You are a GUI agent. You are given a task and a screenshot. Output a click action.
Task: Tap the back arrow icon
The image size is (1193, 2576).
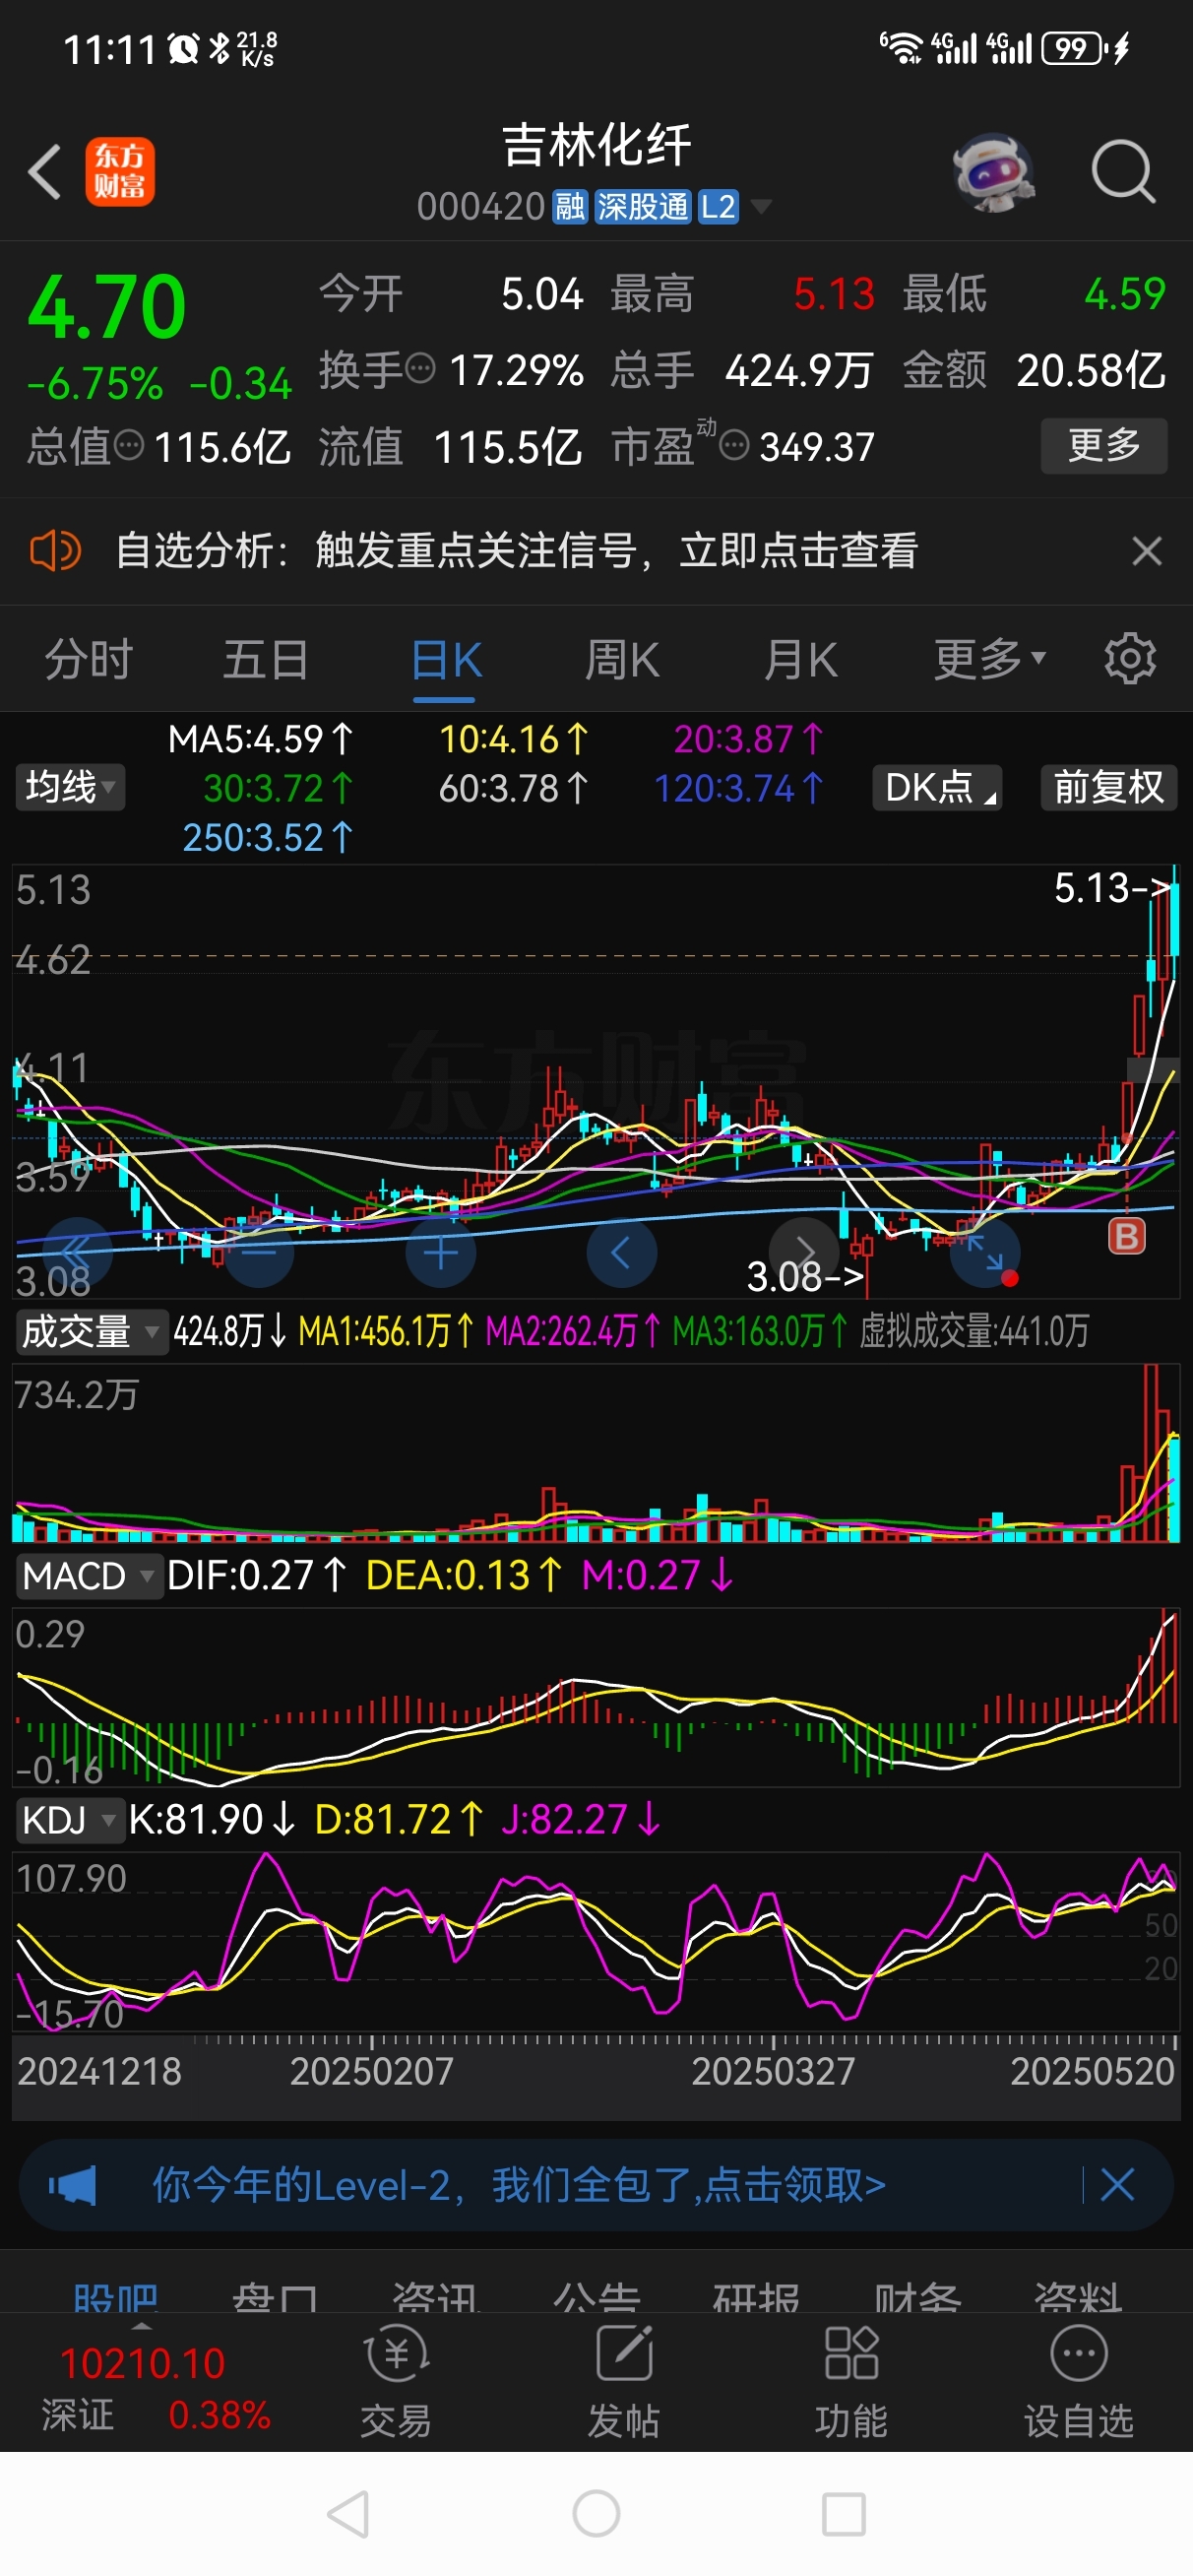pyautogui.click(x=45, y=172)
